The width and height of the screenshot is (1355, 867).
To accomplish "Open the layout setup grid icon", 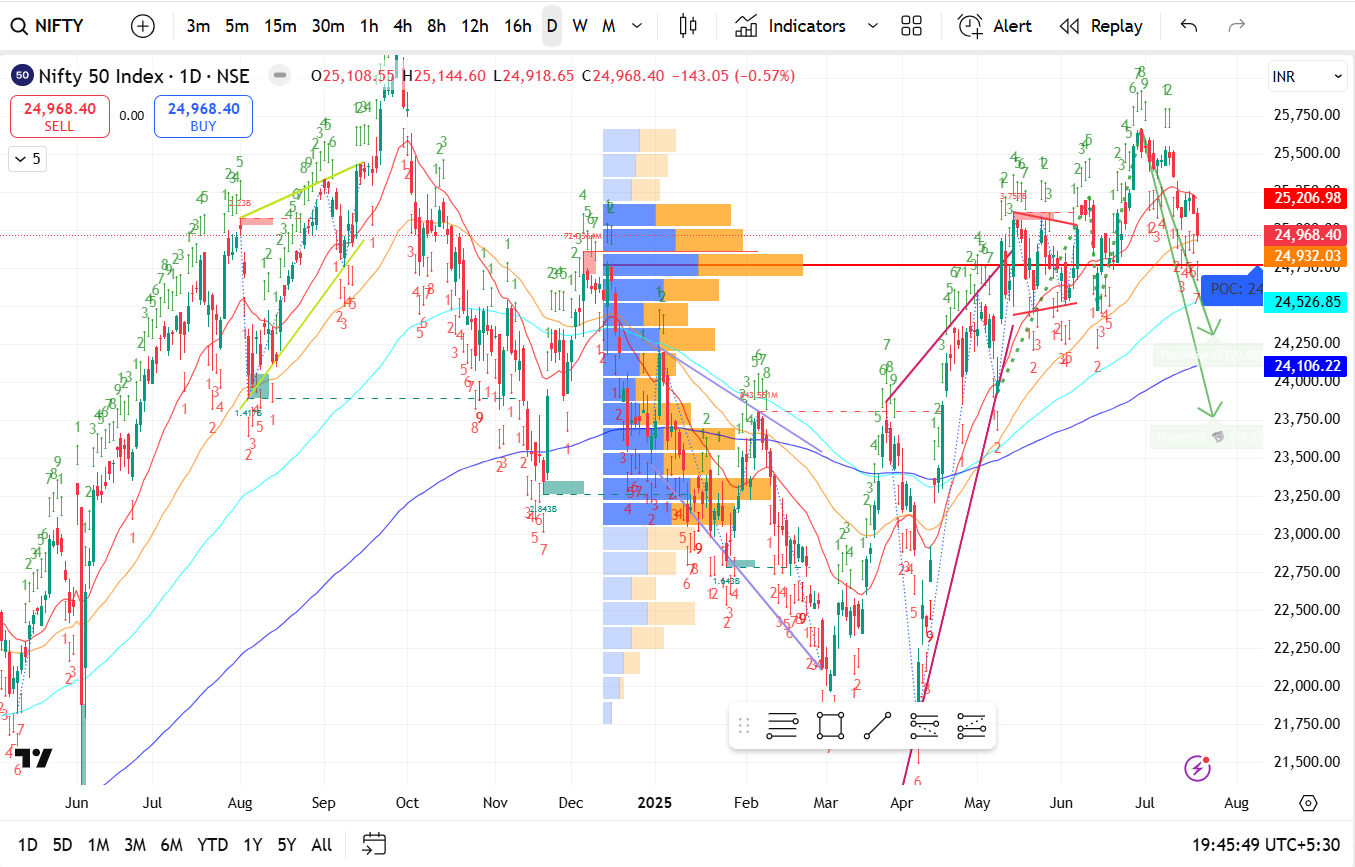I will click(911, 26).
